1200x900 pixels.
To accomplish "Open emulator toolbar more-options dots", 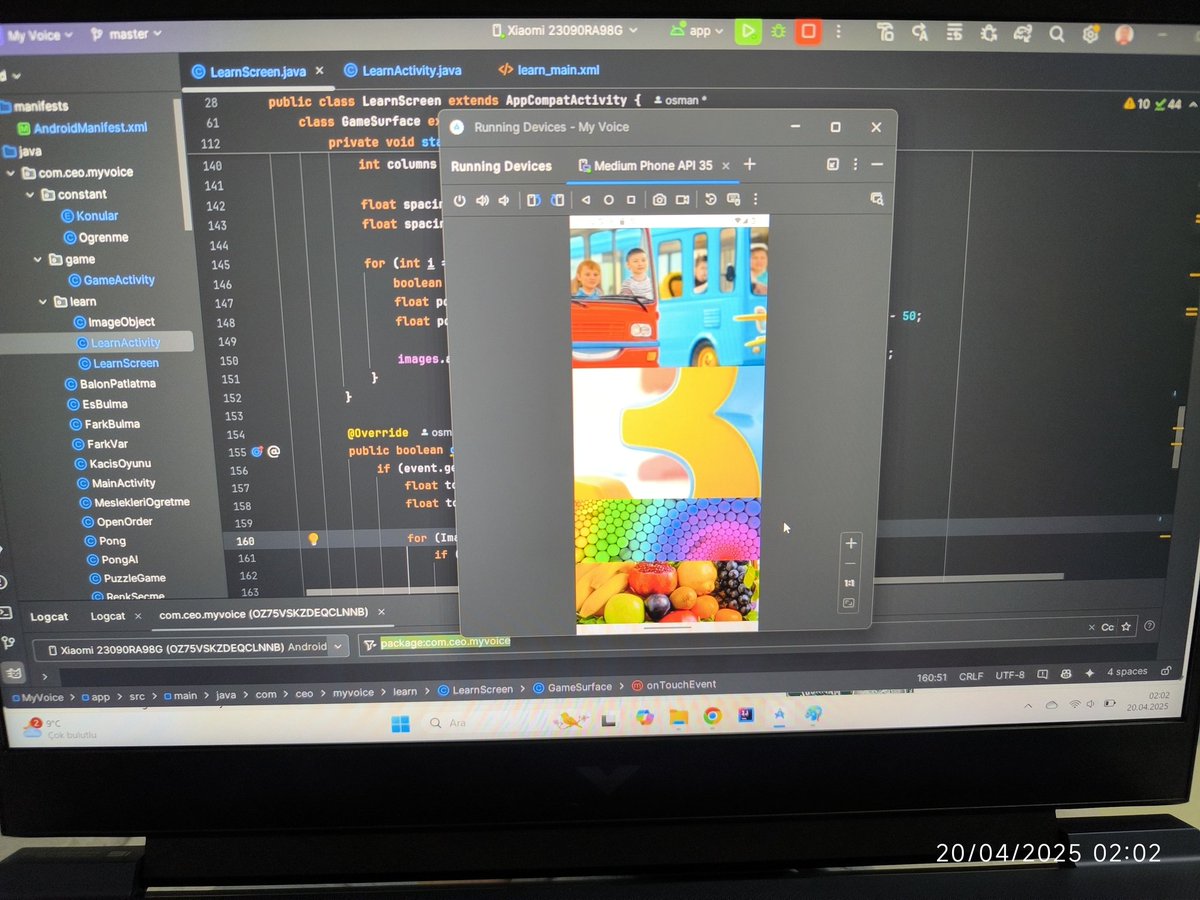I will click(x=756, y=200).
